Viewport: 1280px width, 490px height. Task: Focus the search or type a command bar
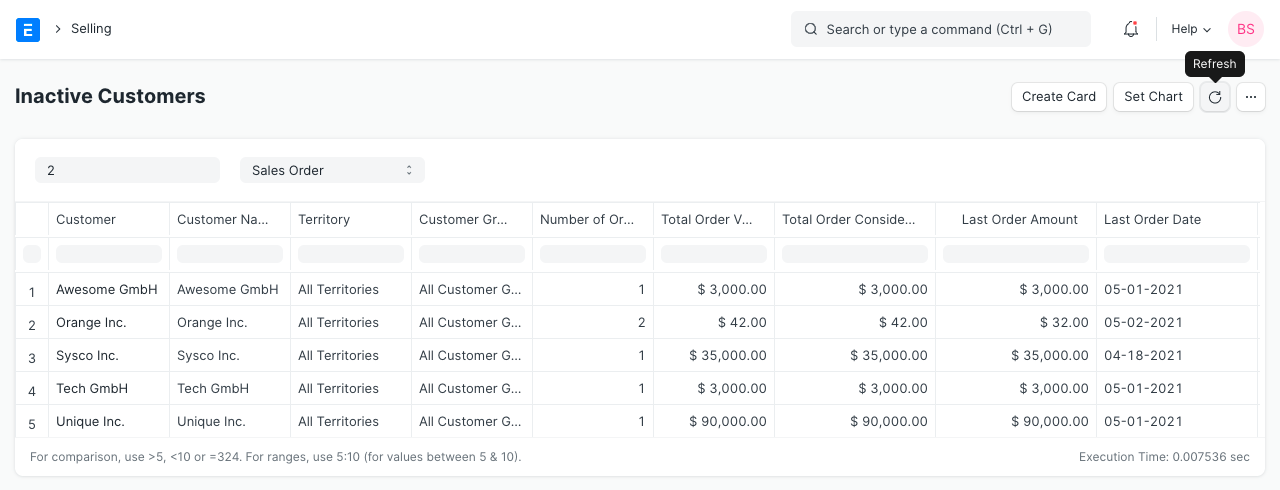point(950,29)
